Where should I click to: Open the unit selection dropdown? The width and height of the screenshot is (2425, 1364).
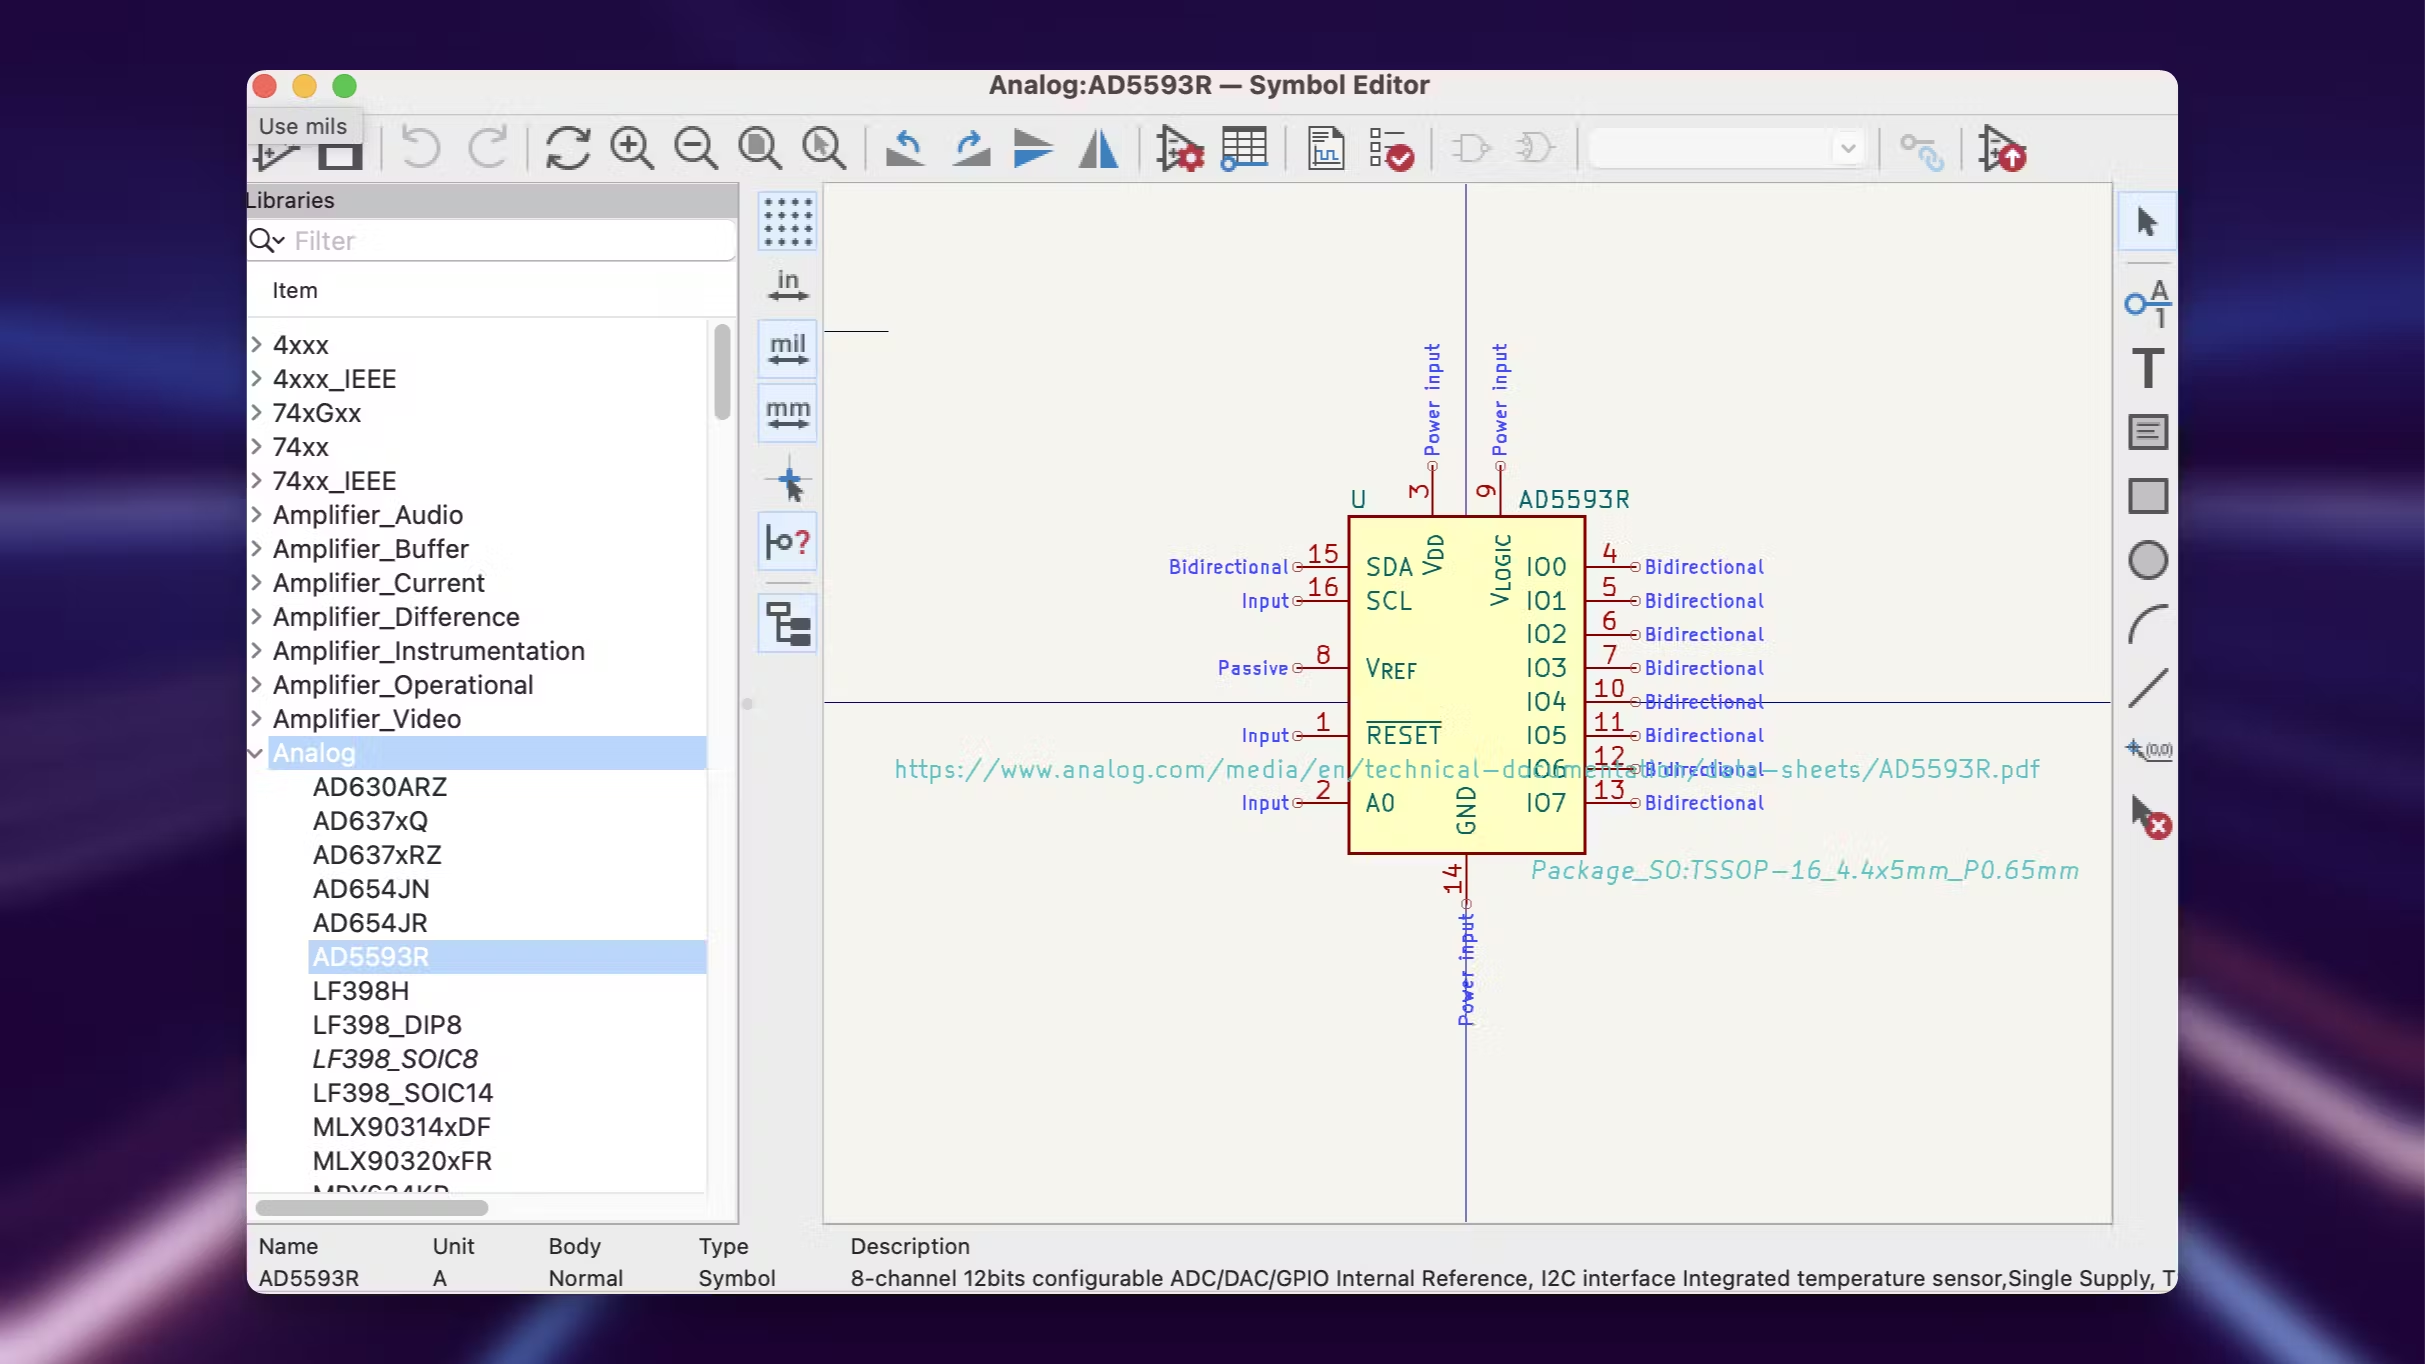[x=1726, y=149]
